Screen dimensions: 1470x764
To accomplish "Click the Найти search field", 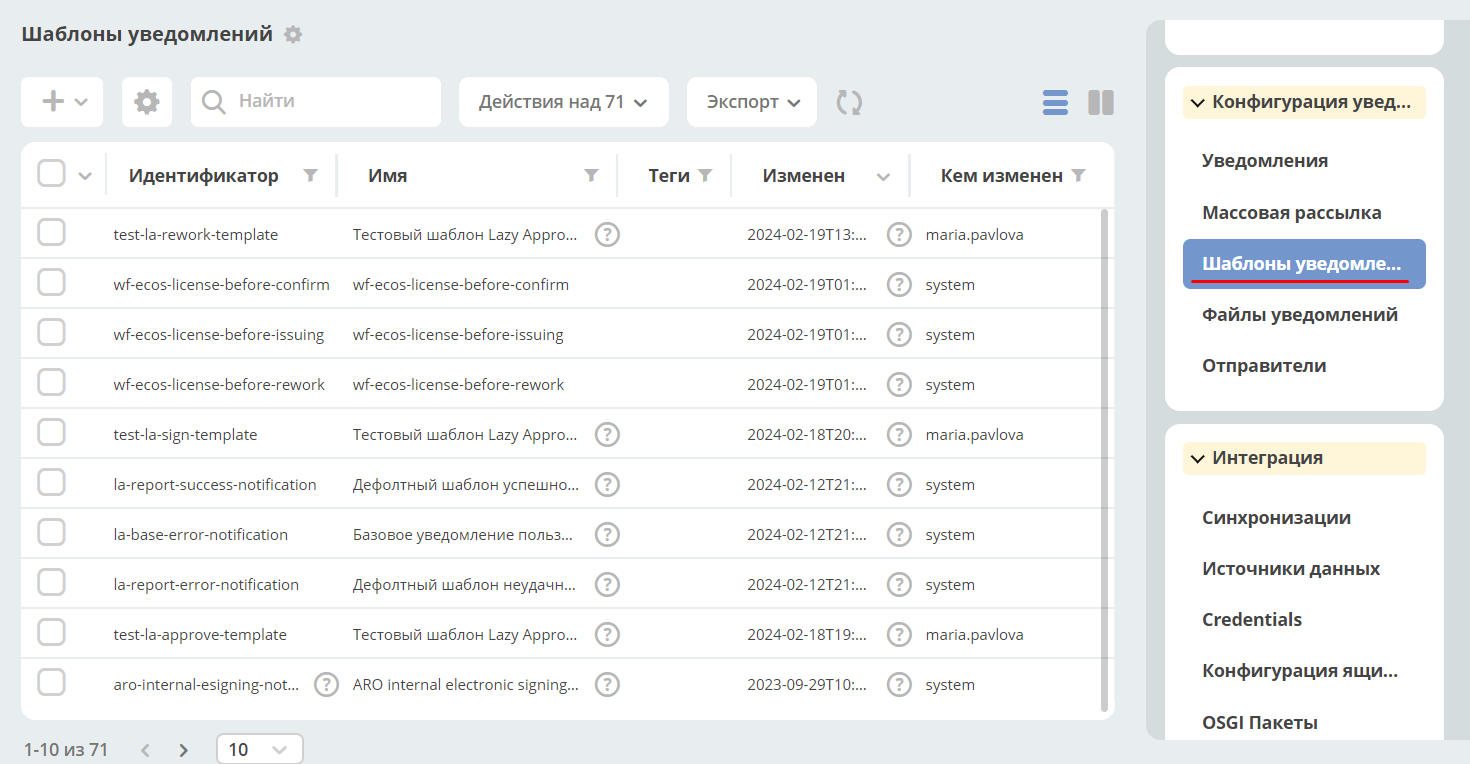I will point(316,102).
